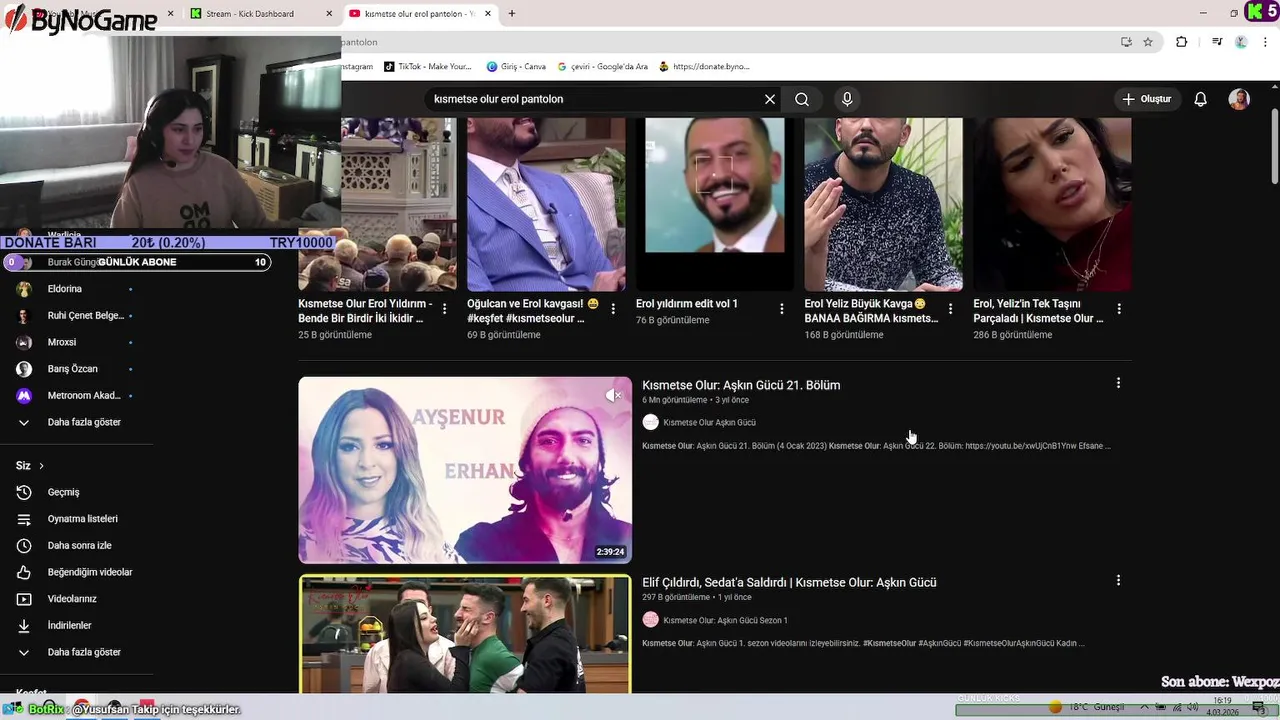
Task: Unmute the preview on Aşkın Gücü 21 thumbnail
Action: click(613, 396)
